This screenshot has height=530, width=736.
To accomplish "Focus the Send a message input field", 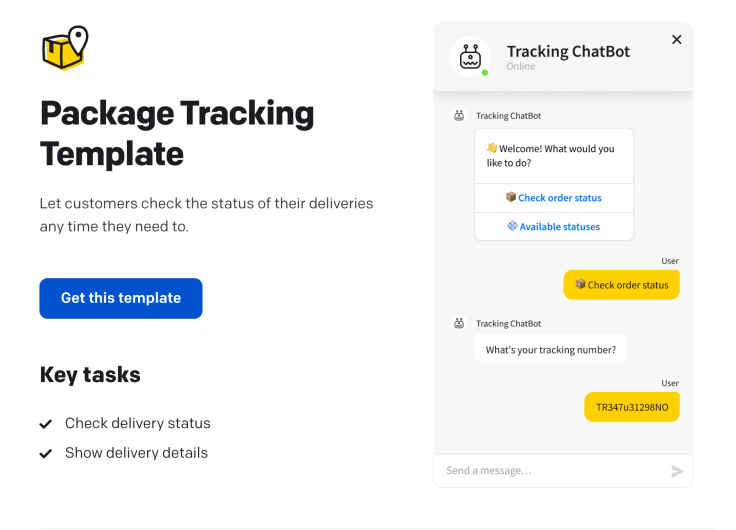I will pyautogui.click(x=550, y=471).
